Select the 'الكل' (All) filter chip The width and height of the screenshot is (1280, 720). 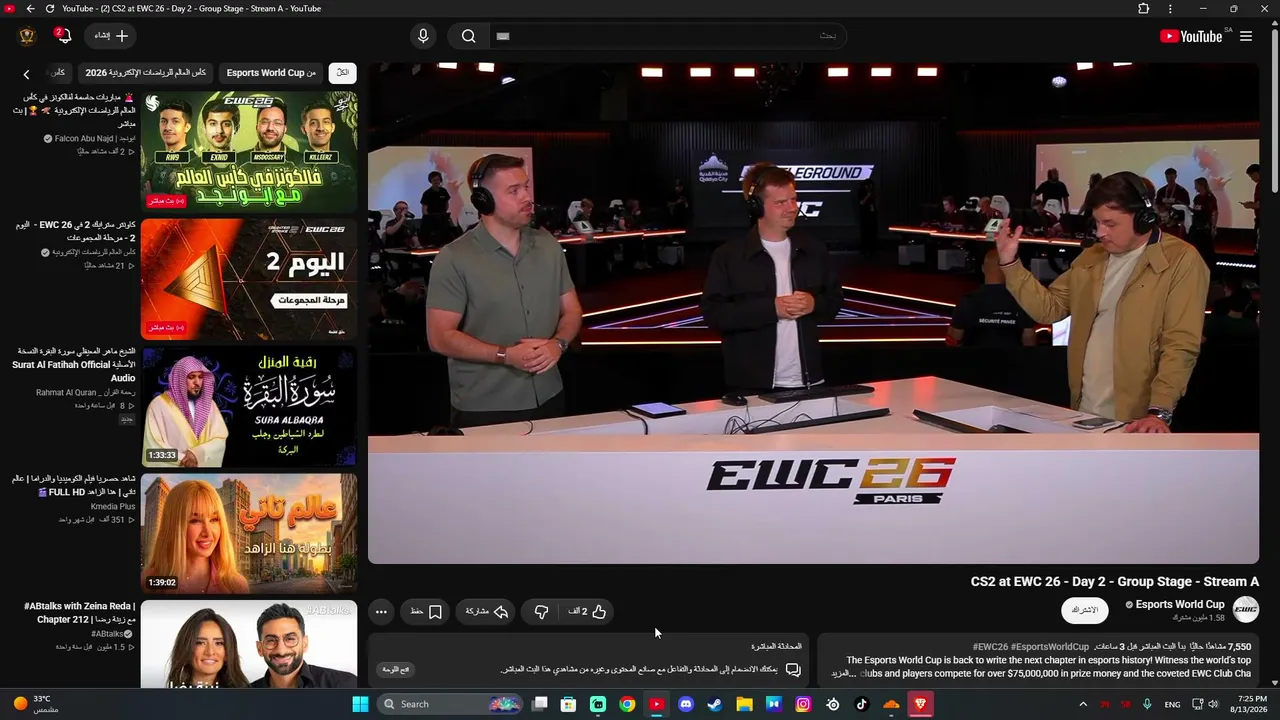(x=343, y=73)
